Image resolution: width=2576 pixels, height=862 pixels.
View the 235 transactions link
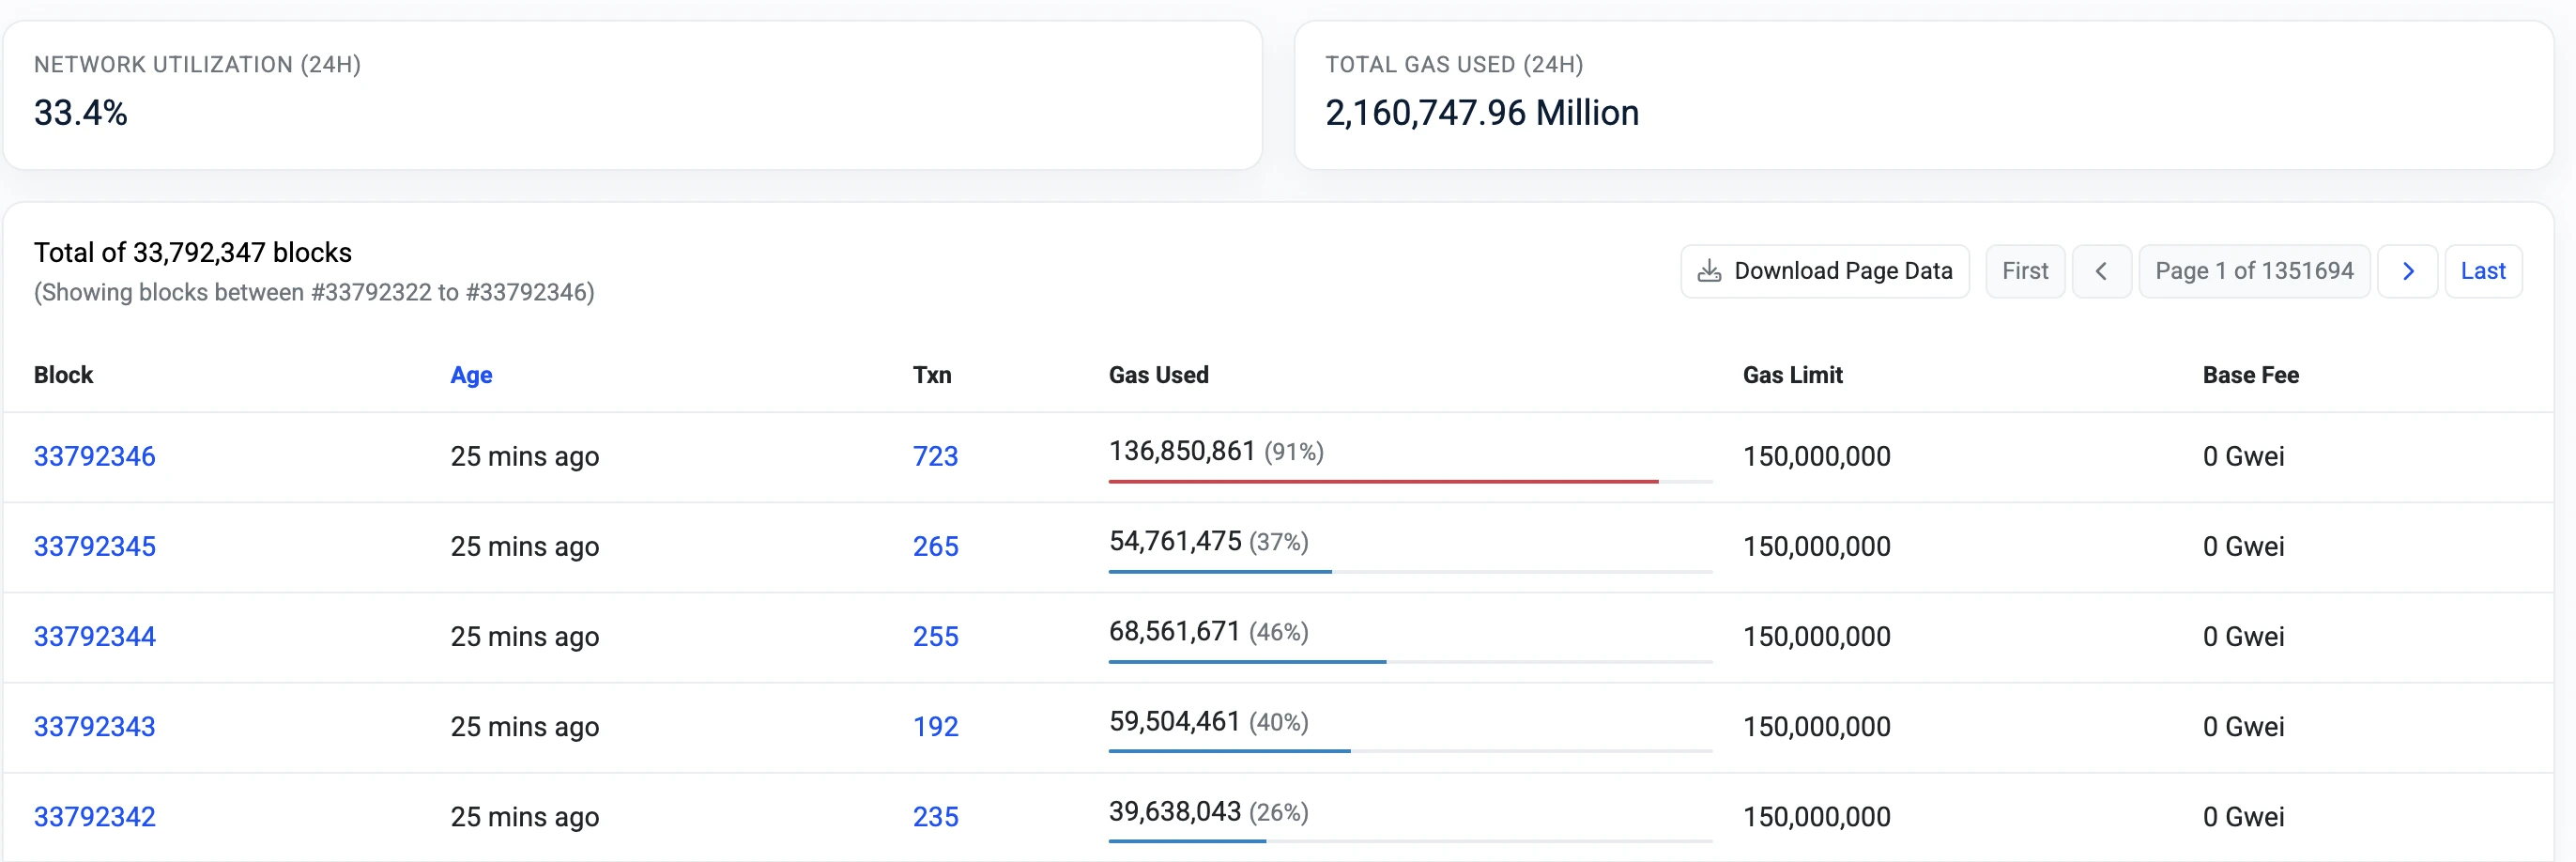935,816
